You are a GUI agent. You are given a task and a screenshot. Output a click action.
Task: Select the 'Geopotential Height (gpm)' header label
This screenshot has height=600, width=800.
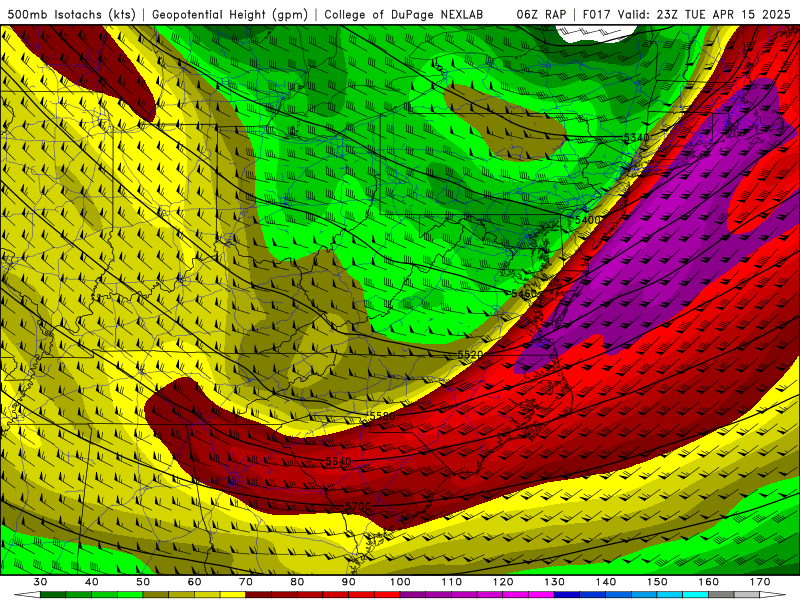coord(230,14)
